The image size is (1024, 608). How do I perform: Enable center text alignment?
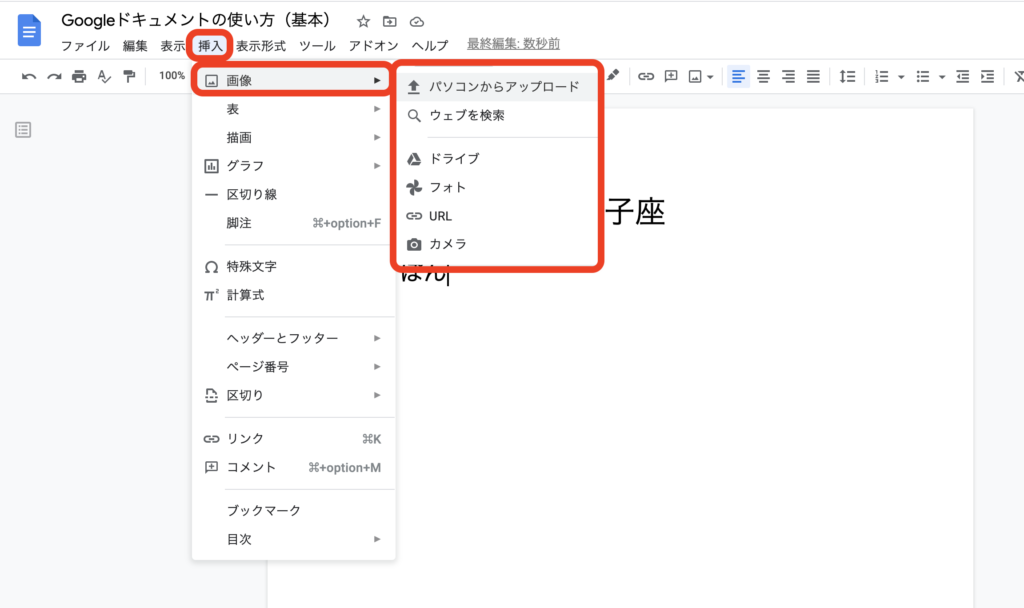click(764, 76)
